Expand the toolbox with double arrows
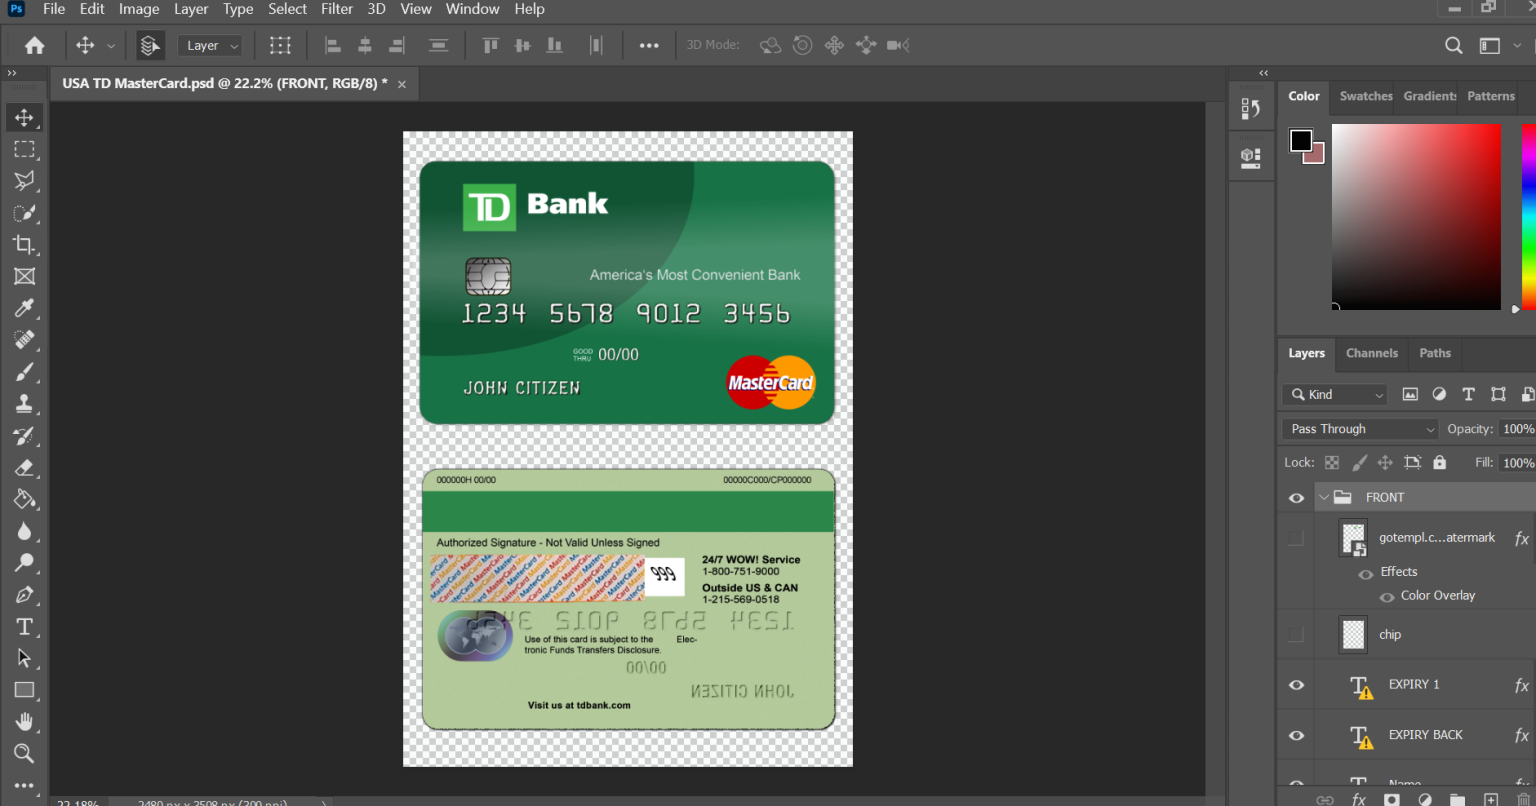 12,73
